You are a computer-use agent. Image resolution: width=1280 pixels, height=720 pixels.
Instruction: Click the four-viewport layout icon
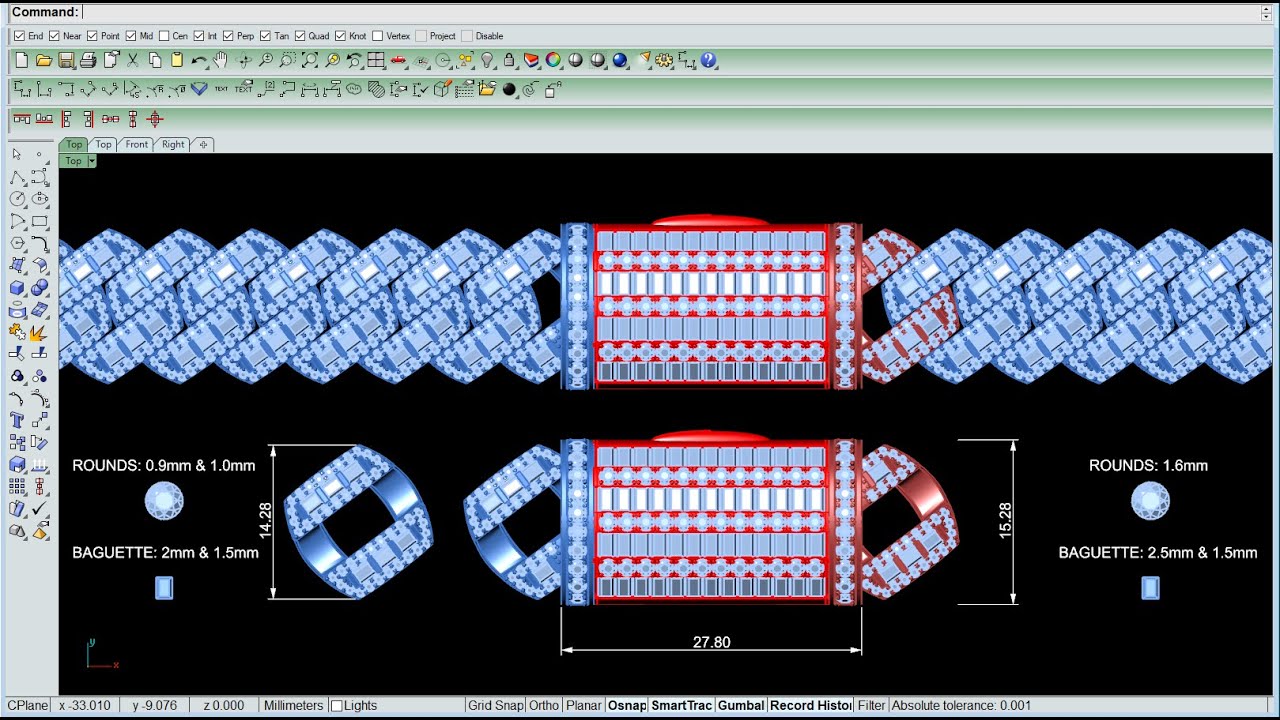point(376,60)
